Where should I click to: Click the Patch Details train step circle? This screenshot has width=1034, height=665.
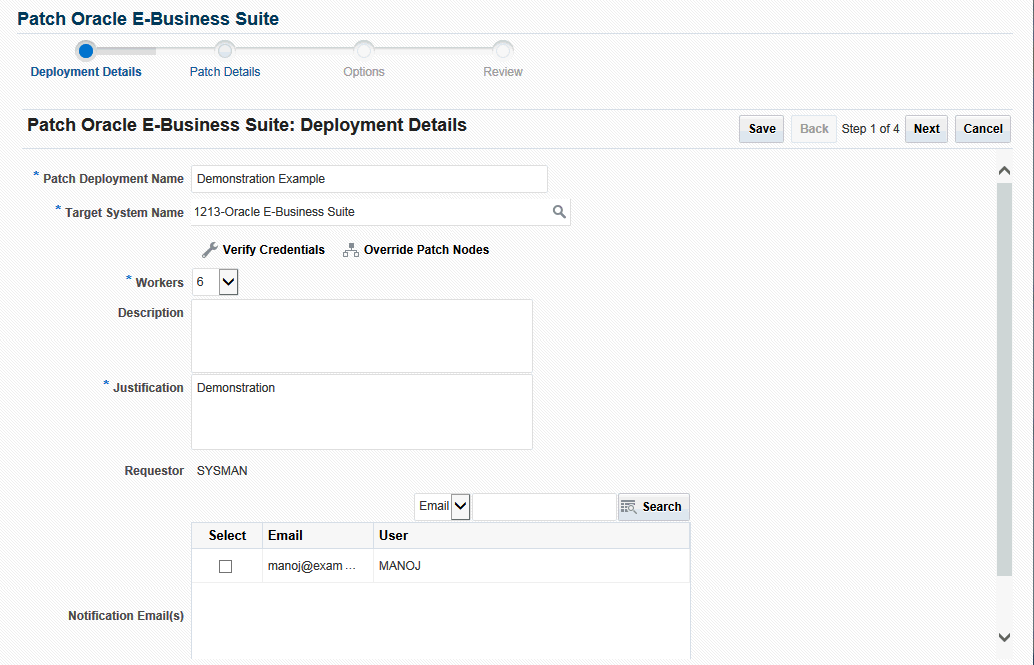tap(225, 50)
